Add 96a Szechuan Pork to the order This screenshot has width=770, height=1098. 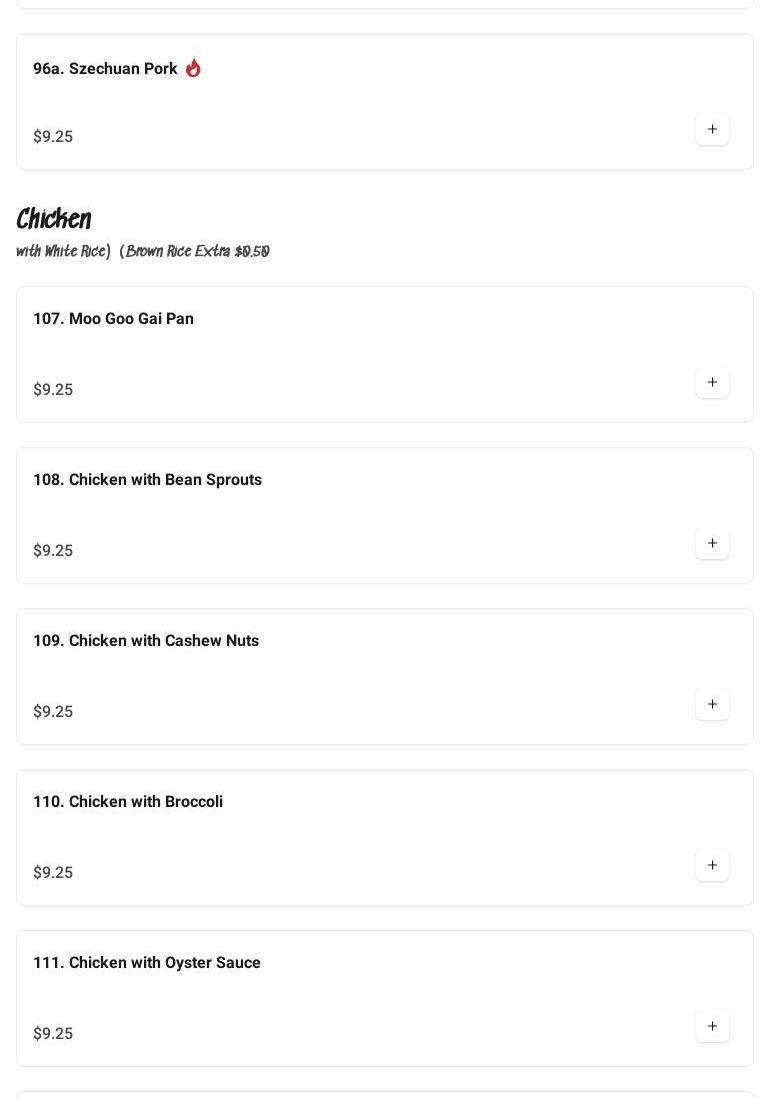[x=712, y=129]
